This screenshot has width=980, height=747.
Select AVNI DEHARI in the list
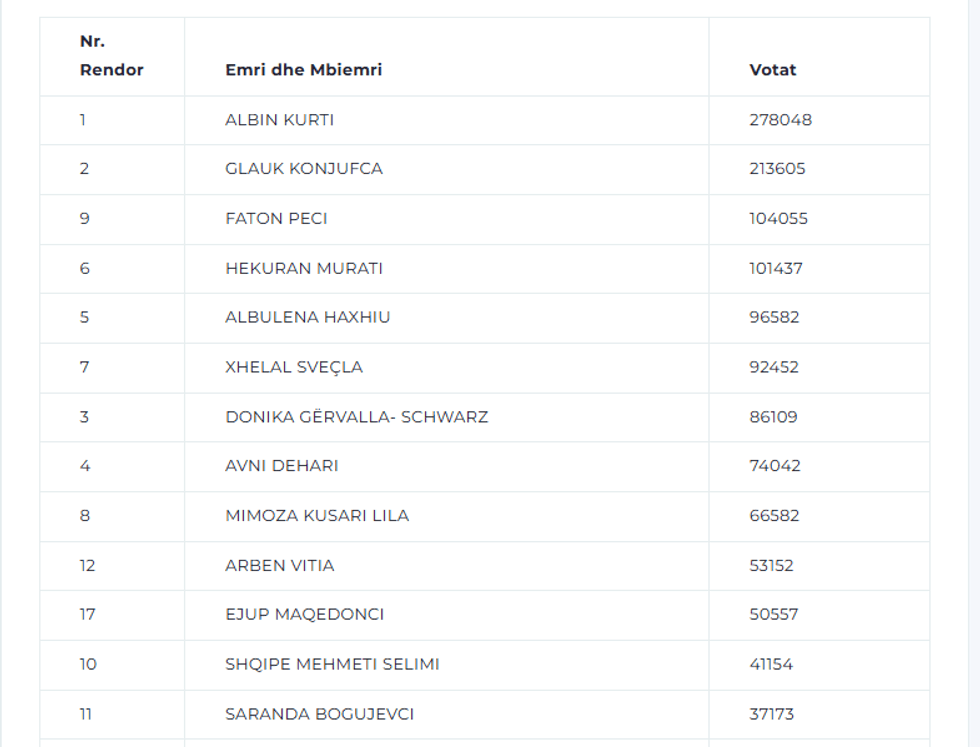tap(281, 466)
